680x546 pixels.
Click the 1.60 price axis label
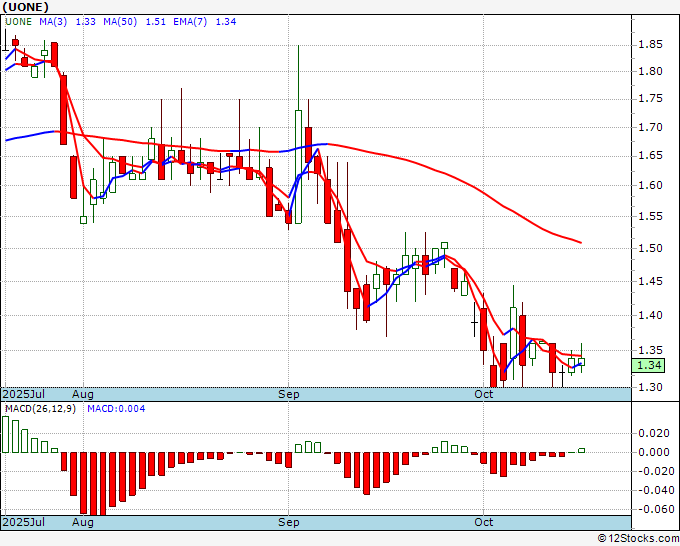650,185
